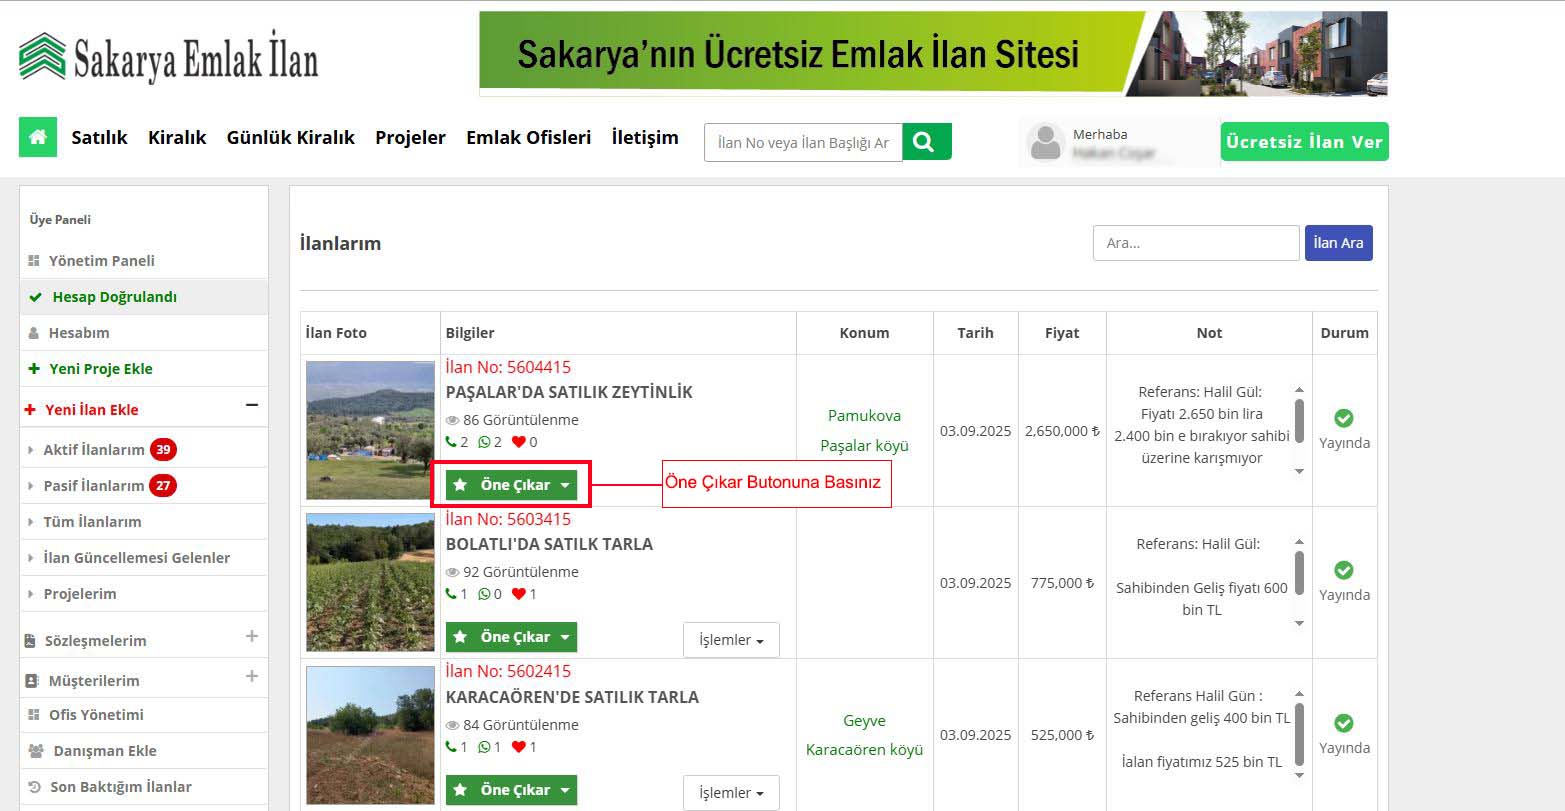Open the Satılık menu item
Viewport: 1565px width, 811px height.
pyautogui.click(x=99, y=137)
